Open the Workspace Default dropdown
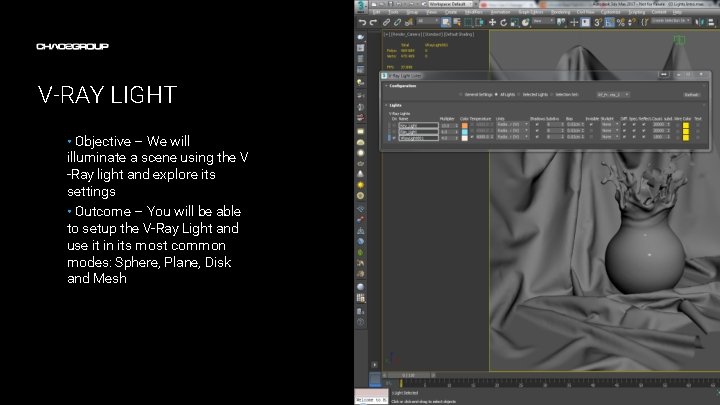The height and width of the screenshot is (405, 720). pyautogui.click(x=450, y=4)
